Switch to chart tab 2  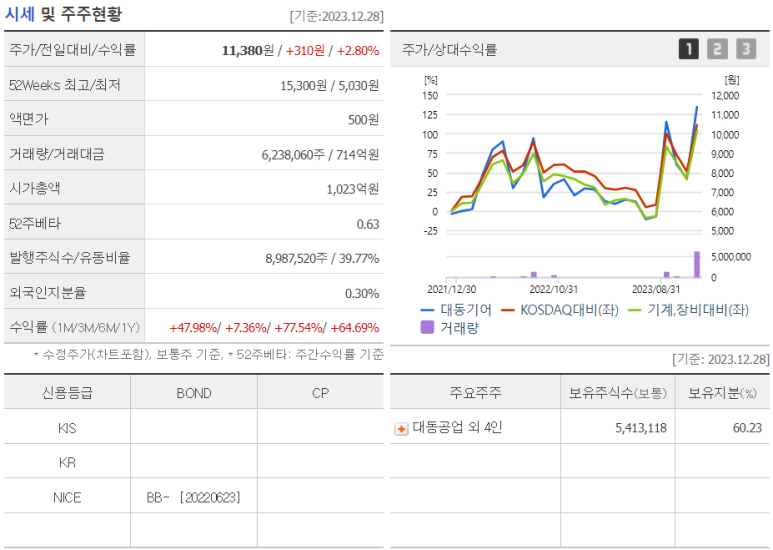pos(717,49)
